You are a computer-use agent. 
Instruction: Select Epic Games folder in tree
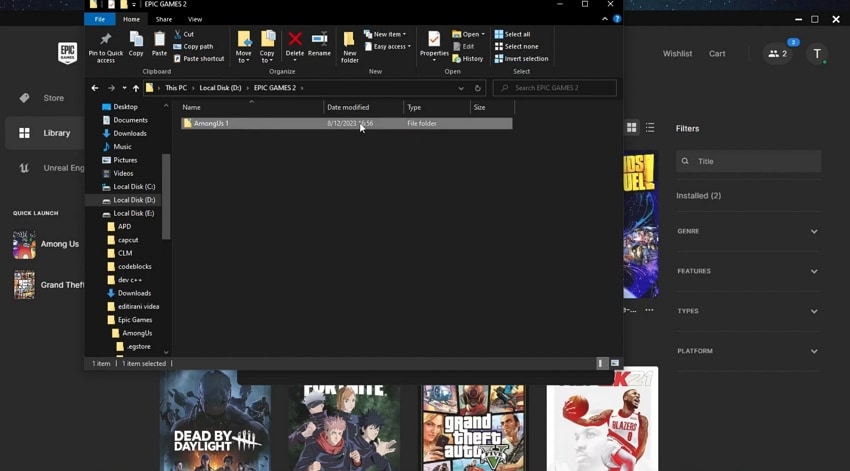click(x=130, y=320)
